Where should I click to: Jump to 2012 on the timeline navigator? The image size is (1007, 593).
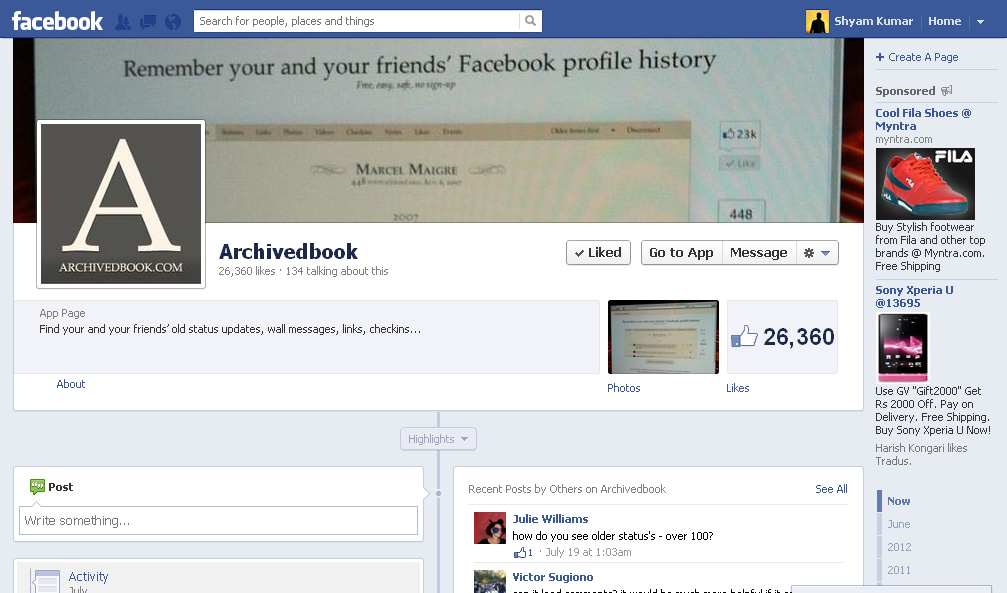tap(899, 547)
